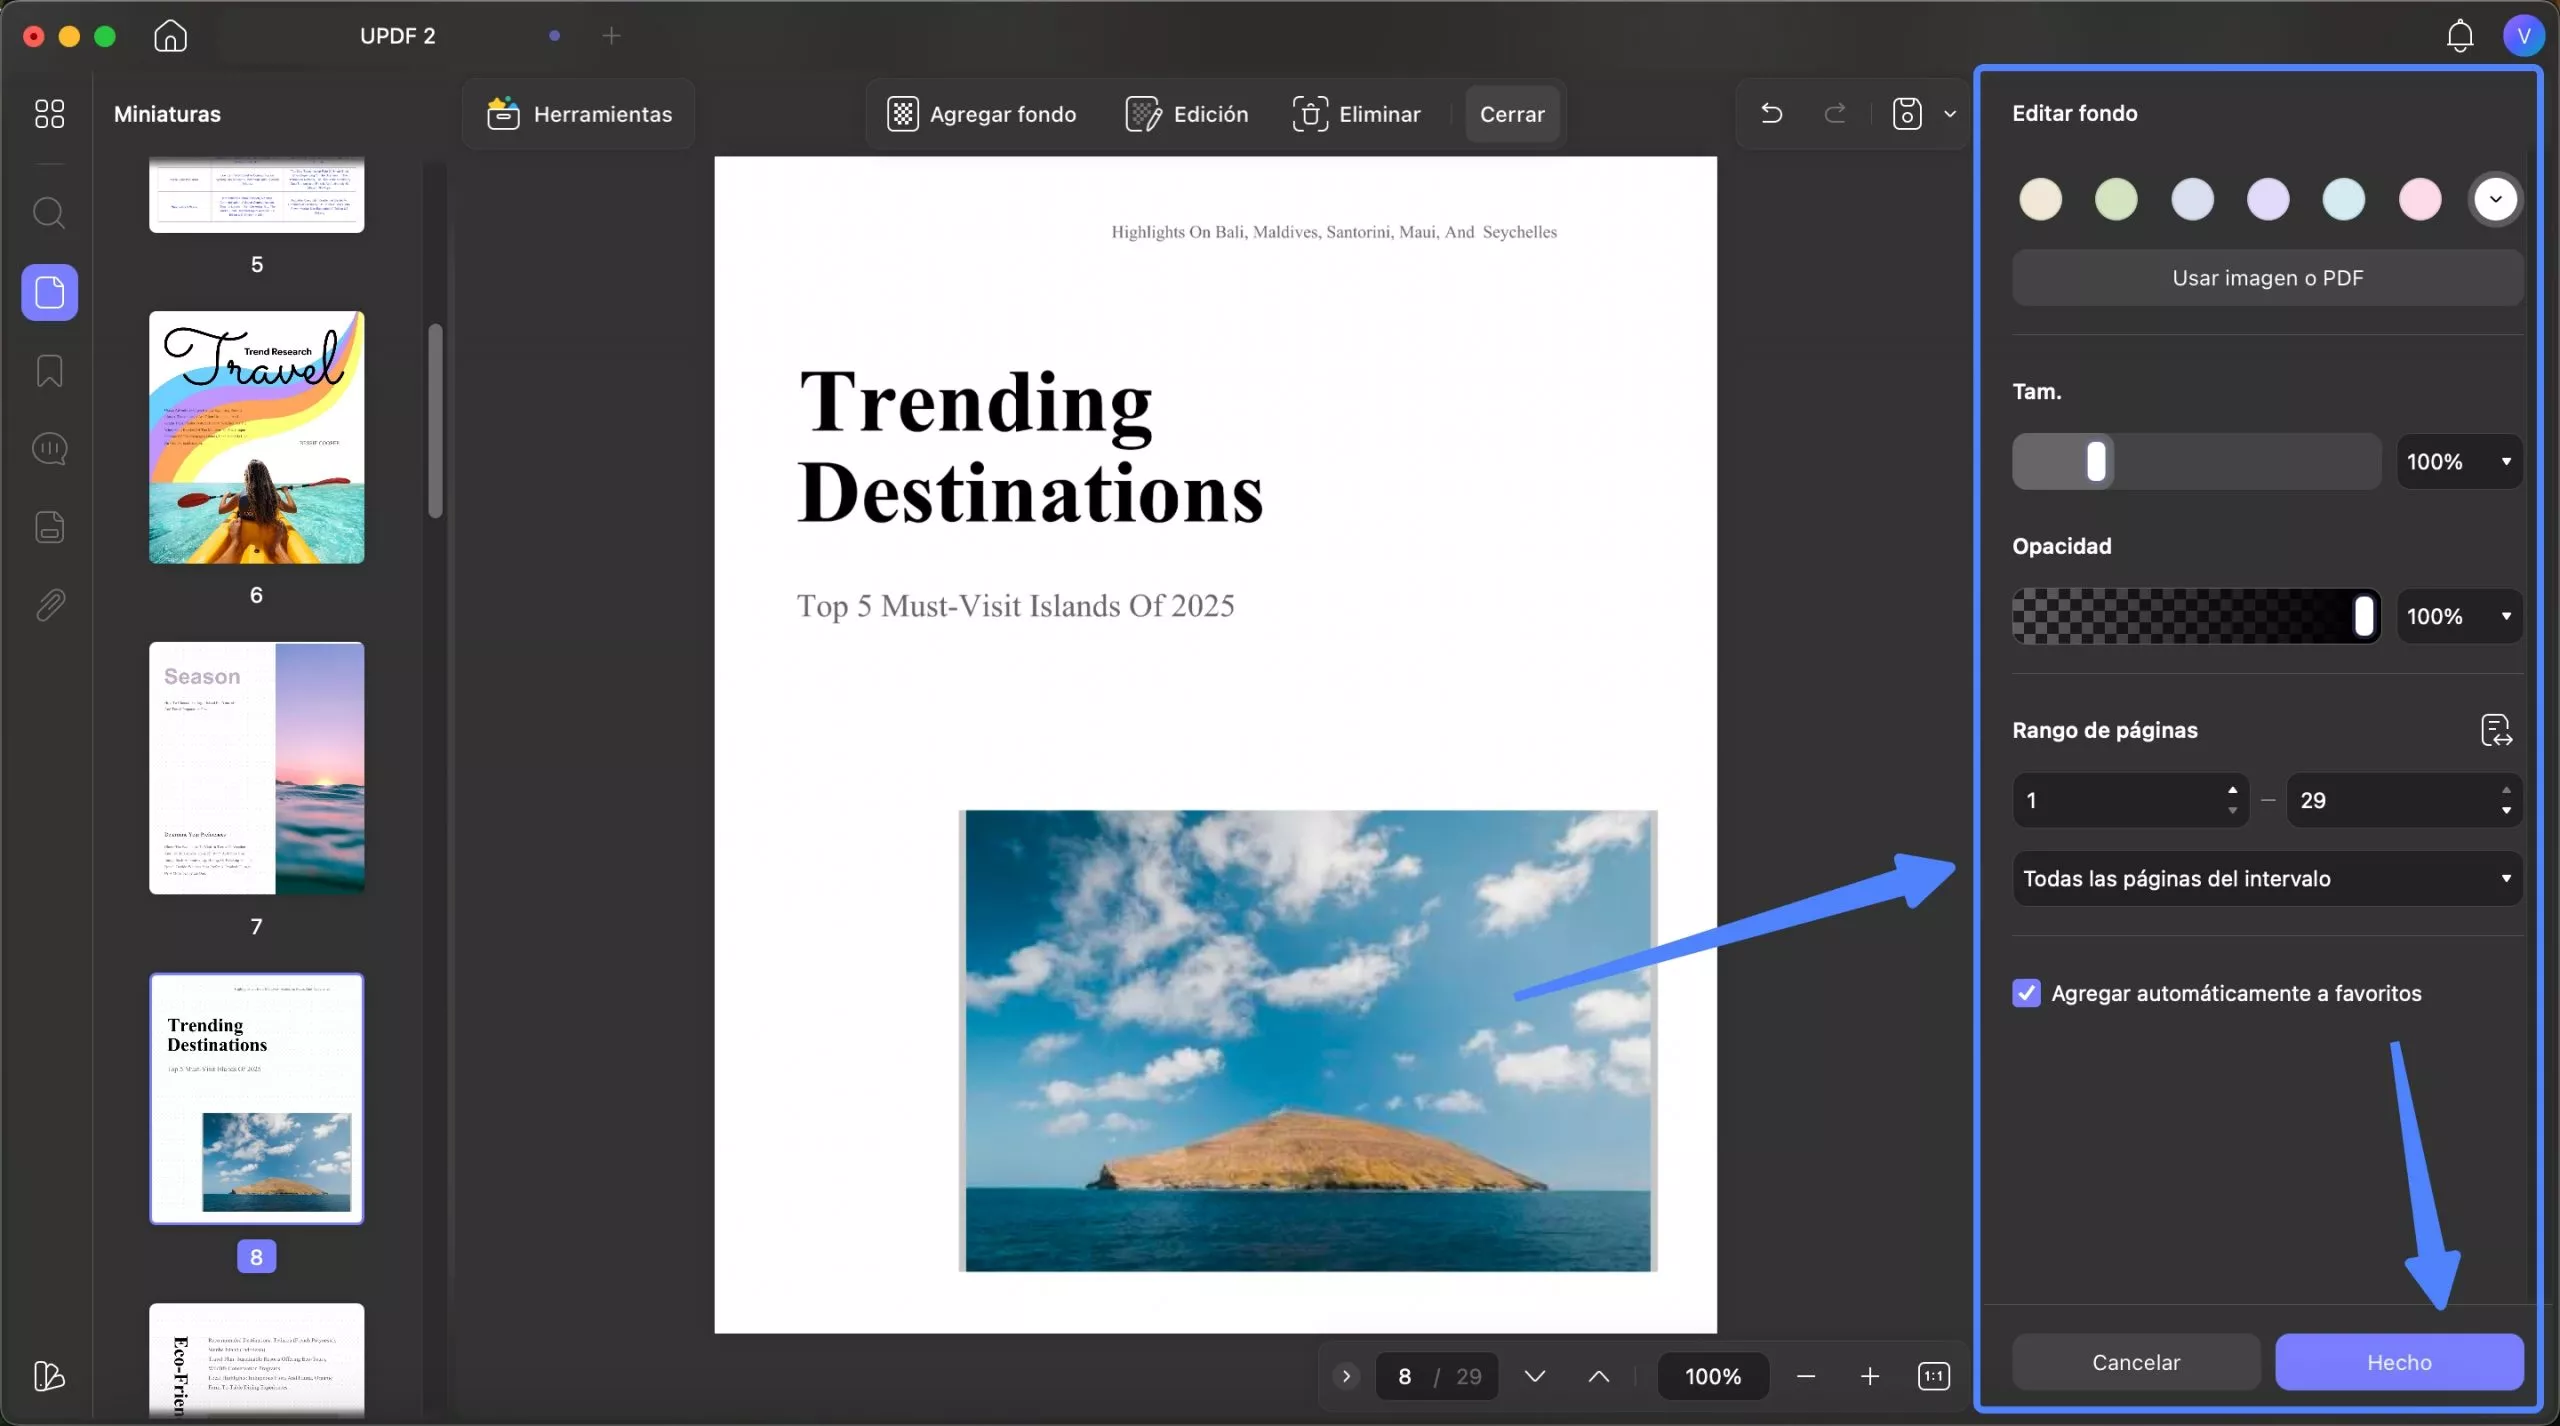Viewport: 2560px width, 1426px height.
Task: Zoom in with the plus icon
Action: coord(1869,1376)
